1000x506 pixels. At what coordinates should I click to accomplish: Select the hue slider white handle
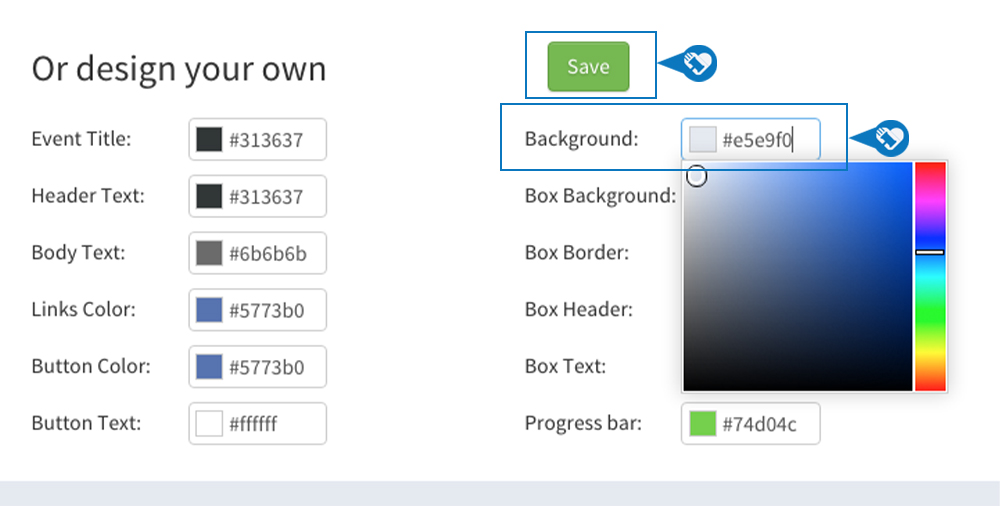(930, 252)
